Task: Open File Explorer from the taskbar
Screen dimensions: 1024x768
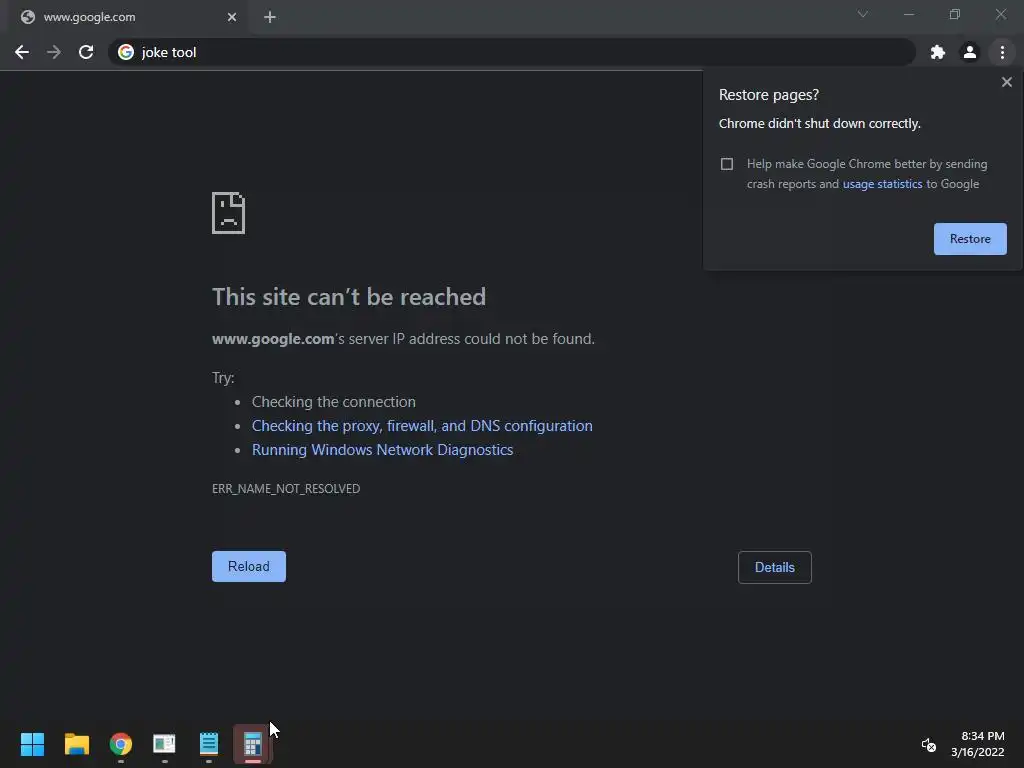Action: (x=76, y=744)
